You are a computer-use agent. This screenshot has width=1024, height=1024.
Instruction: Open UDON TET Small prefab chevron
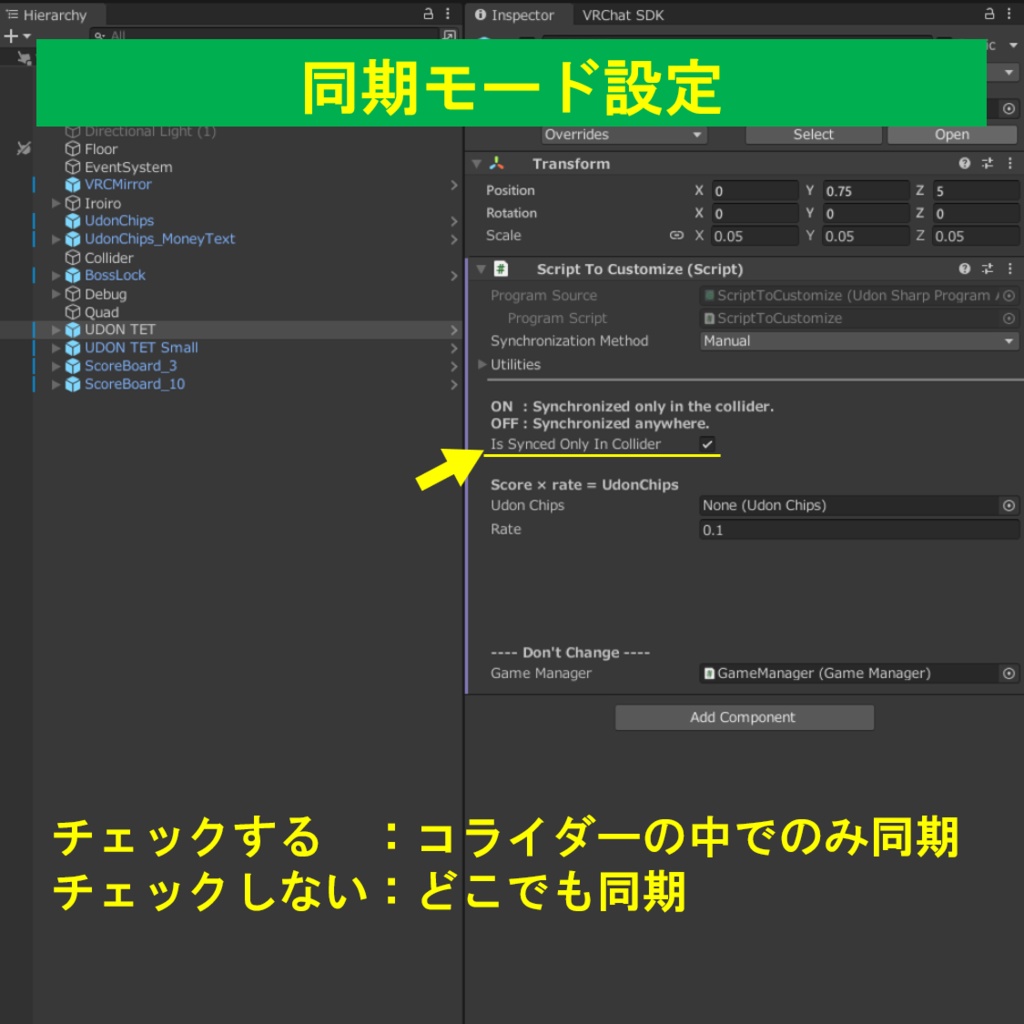click(x=454, y=348)
